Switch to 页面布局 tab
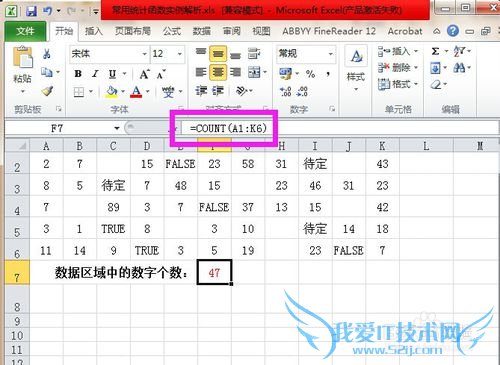This screenshot has height=365, width=500. (133, 31)
